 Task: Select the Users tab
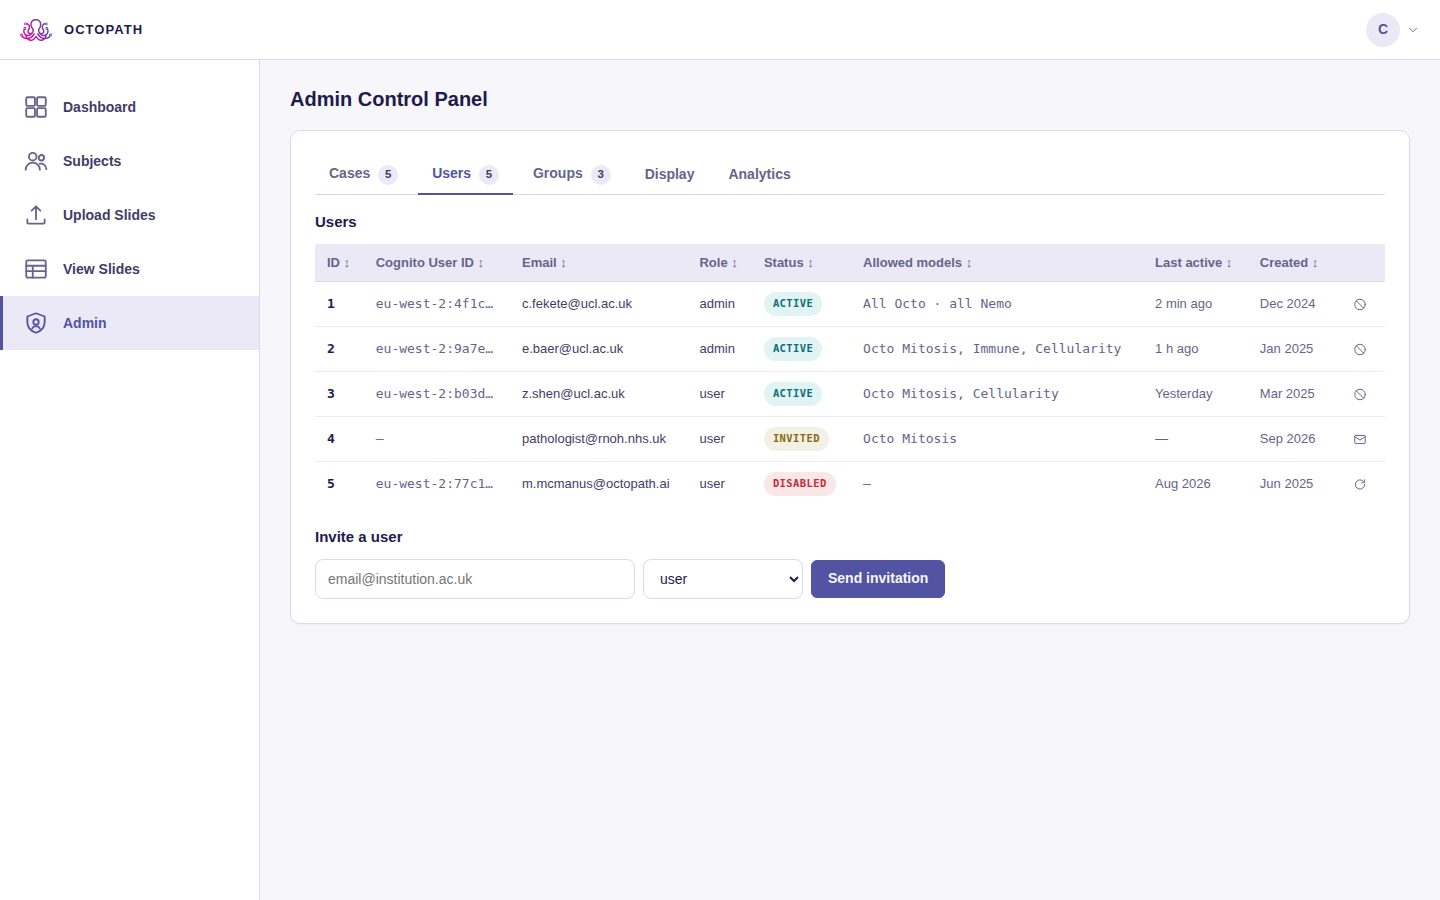pyautogui.click(x=465, y=174)
